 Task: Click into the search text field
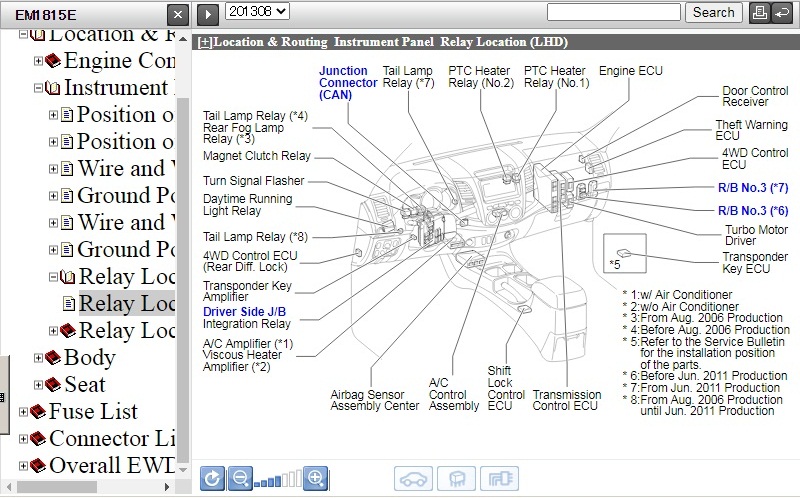click(614, 13)
